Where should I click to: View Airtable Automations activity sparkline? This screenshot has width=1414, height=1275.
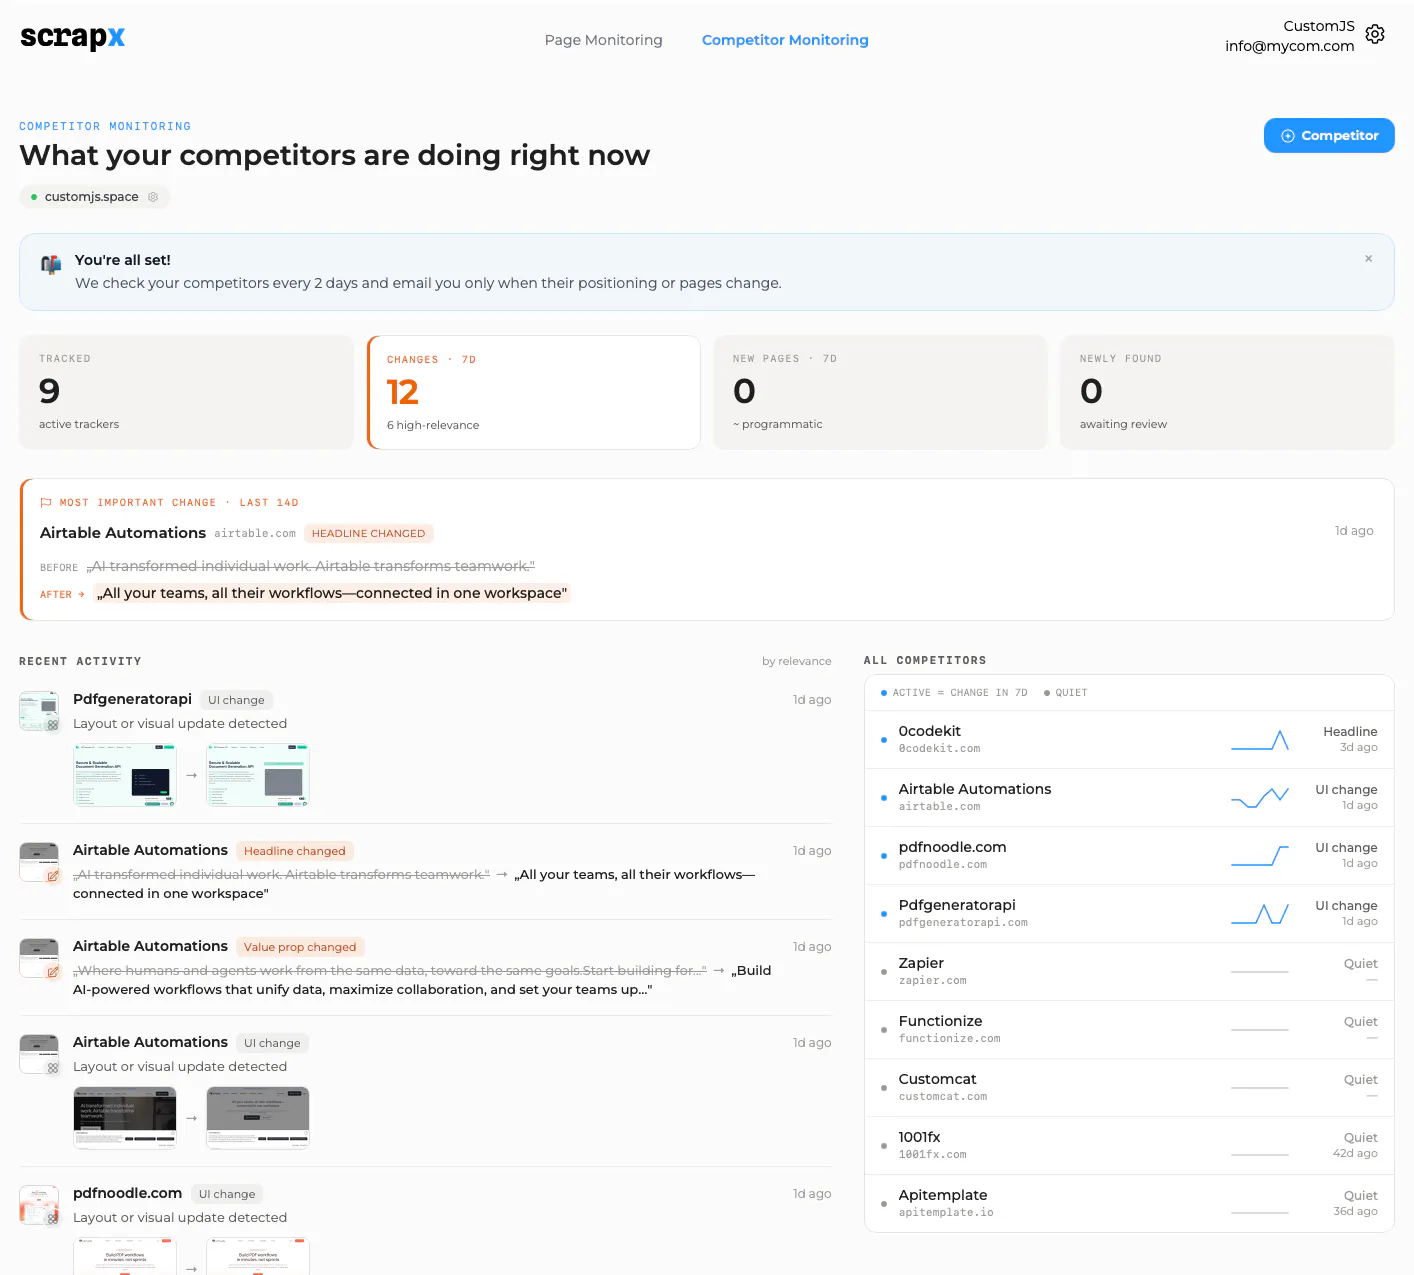[x=1260, y=798]
